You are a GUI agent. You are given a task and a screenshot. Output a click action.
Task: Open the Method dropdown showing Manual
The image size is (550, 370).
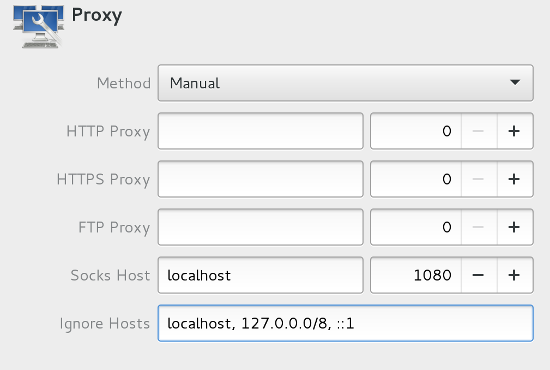click(346, 83)
